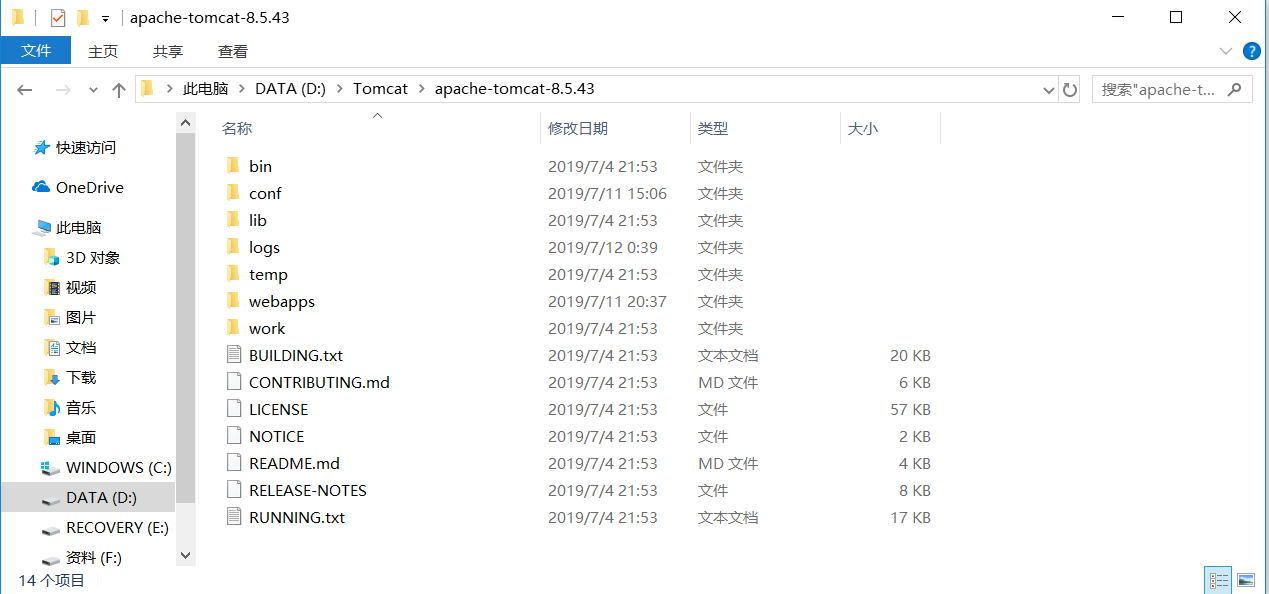Select 此电脑 in navigation pane
1269x594 pixels.
click(79, 228)
